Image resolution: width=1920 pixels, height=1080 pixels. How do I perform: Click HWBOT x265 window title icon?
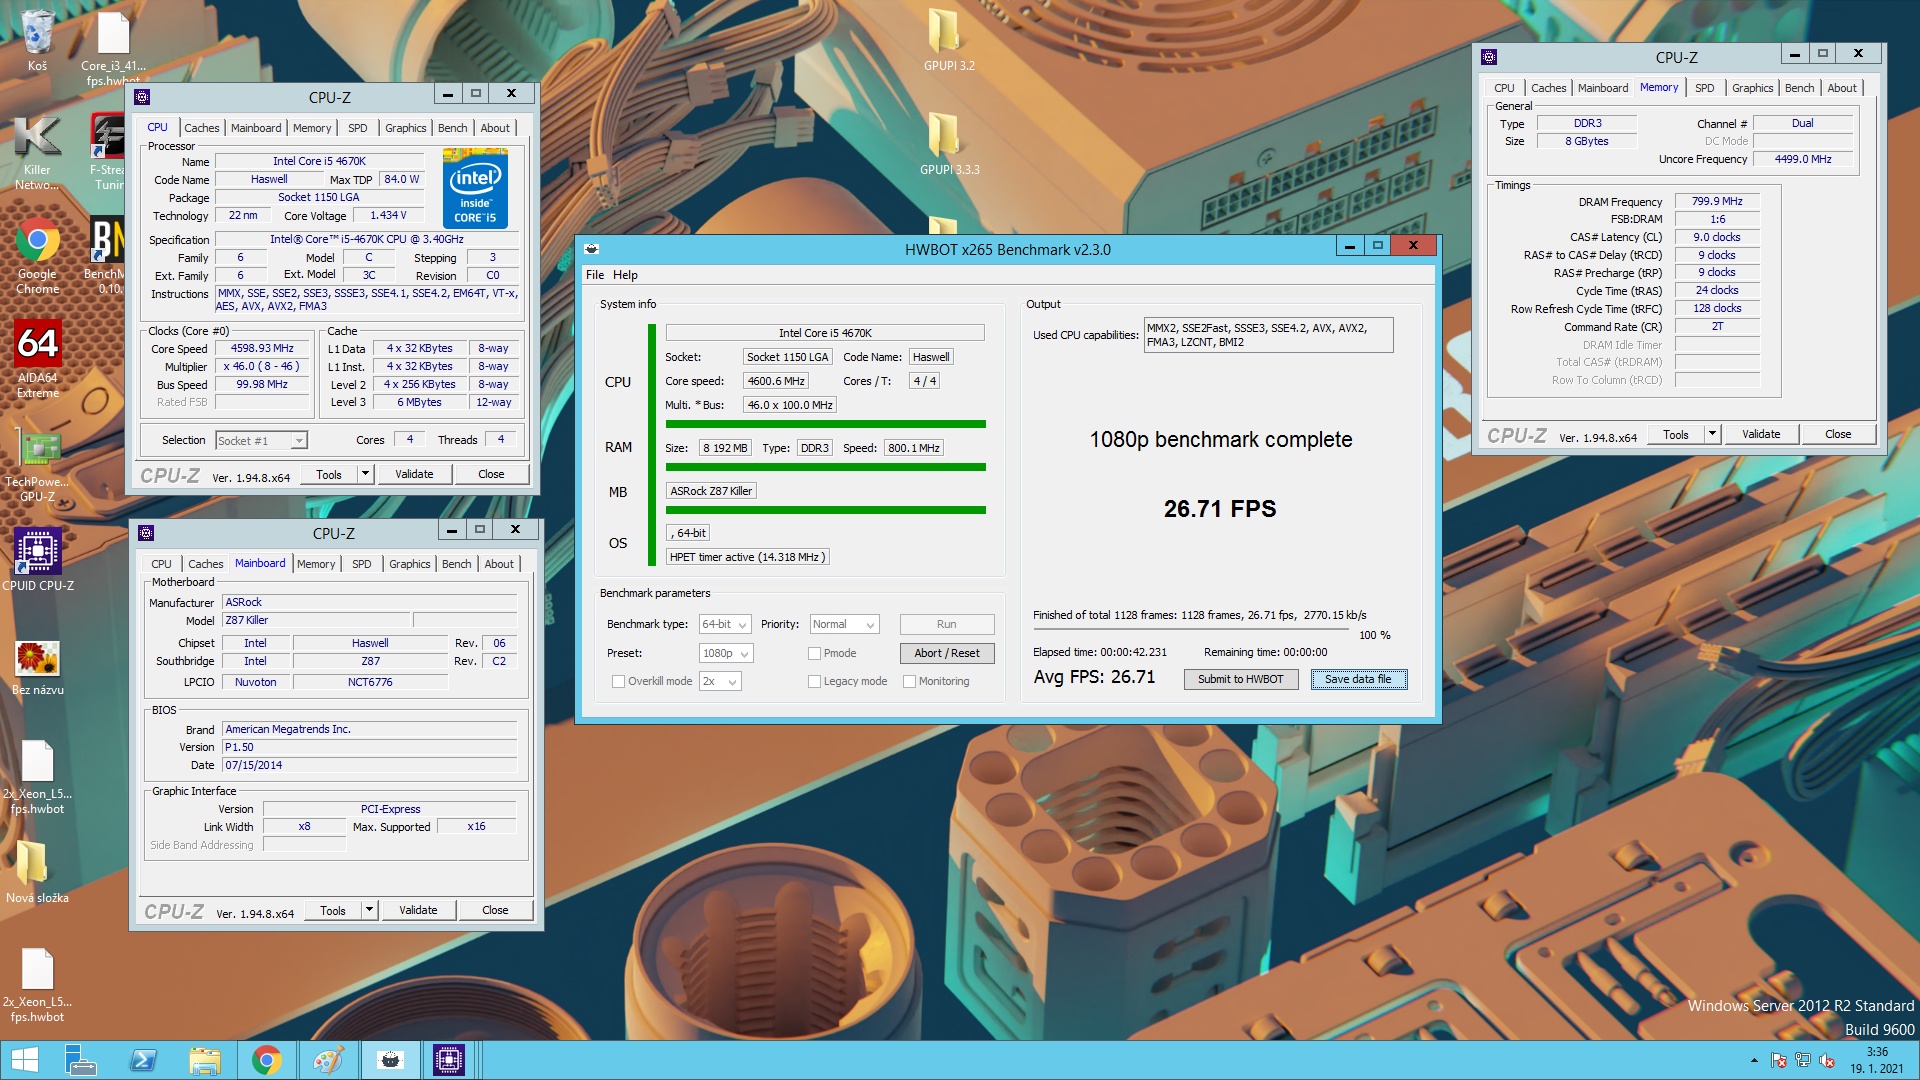click(x=592, y=249)
